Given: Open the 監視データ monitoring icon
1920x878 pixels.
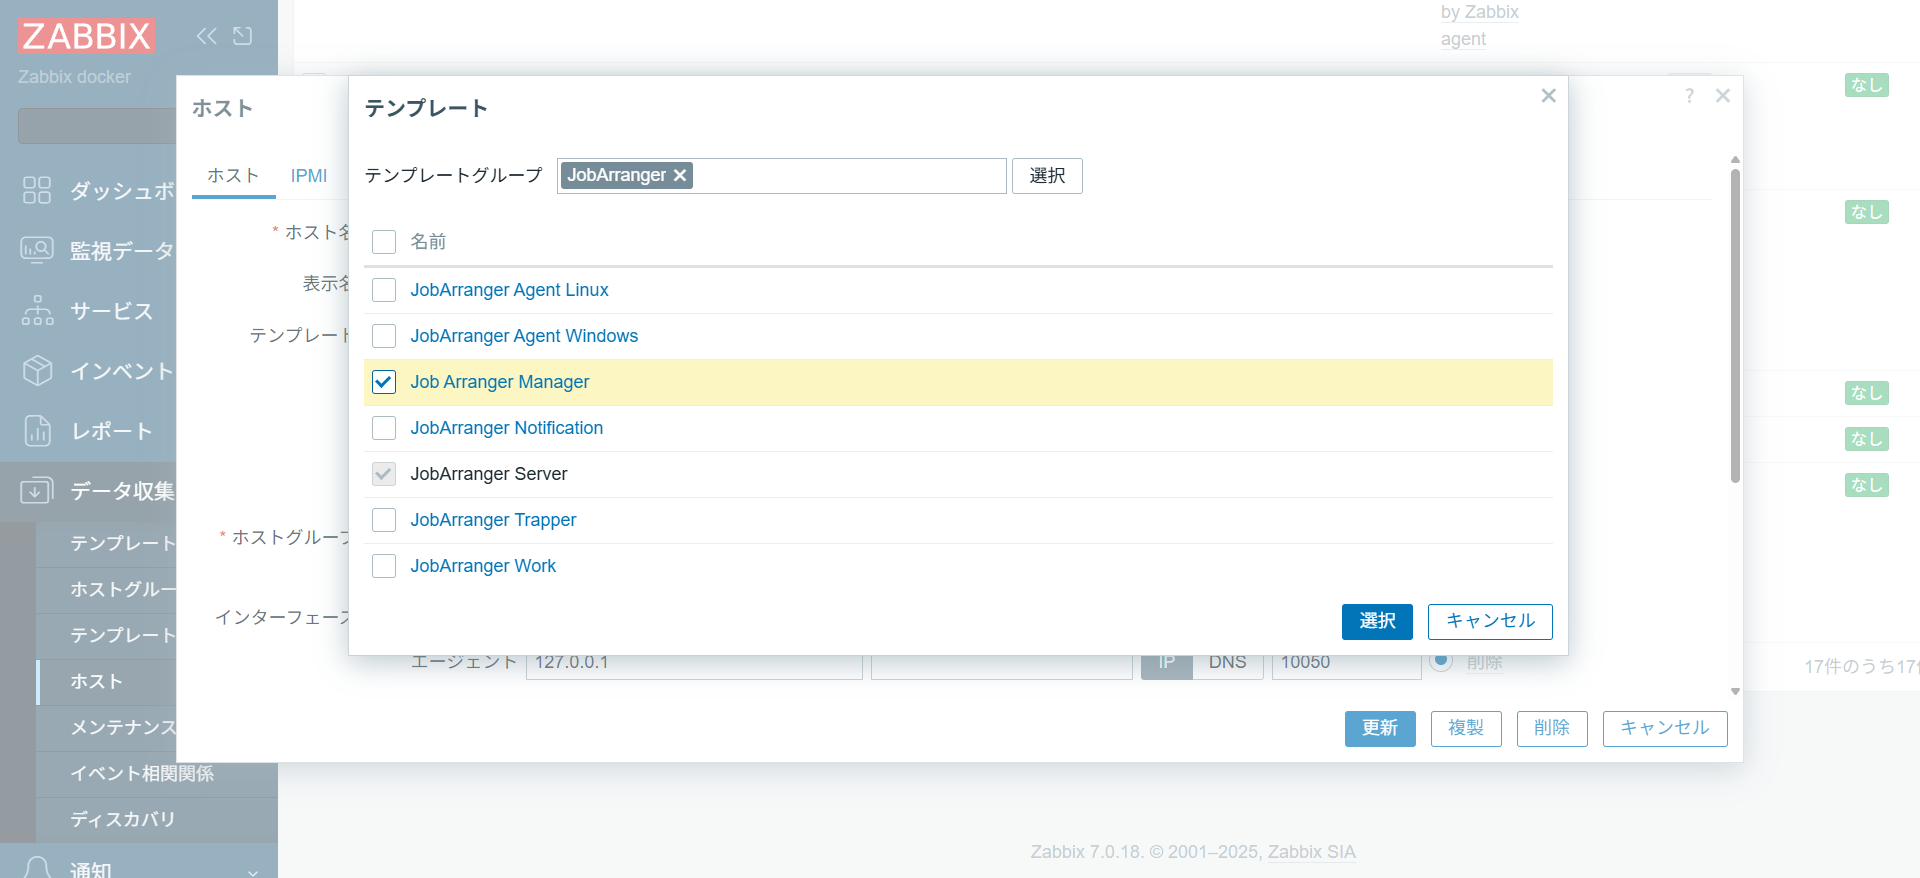Looking at the screenshot, I should pos(37,250).
